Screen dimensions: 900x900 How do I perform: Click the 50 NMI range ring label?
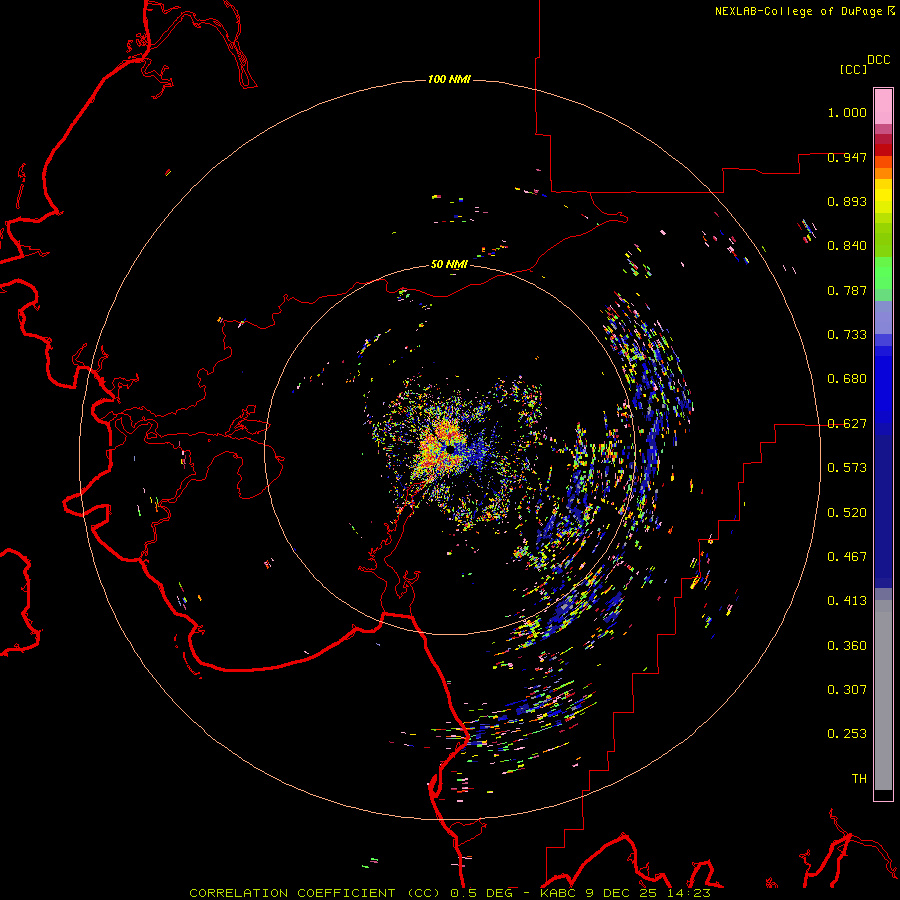tap(449, 264)
